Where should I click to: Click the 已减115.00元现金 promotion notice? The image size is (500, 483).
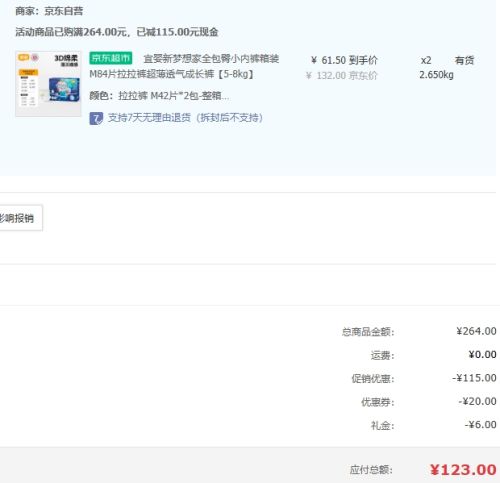(177, 32)
